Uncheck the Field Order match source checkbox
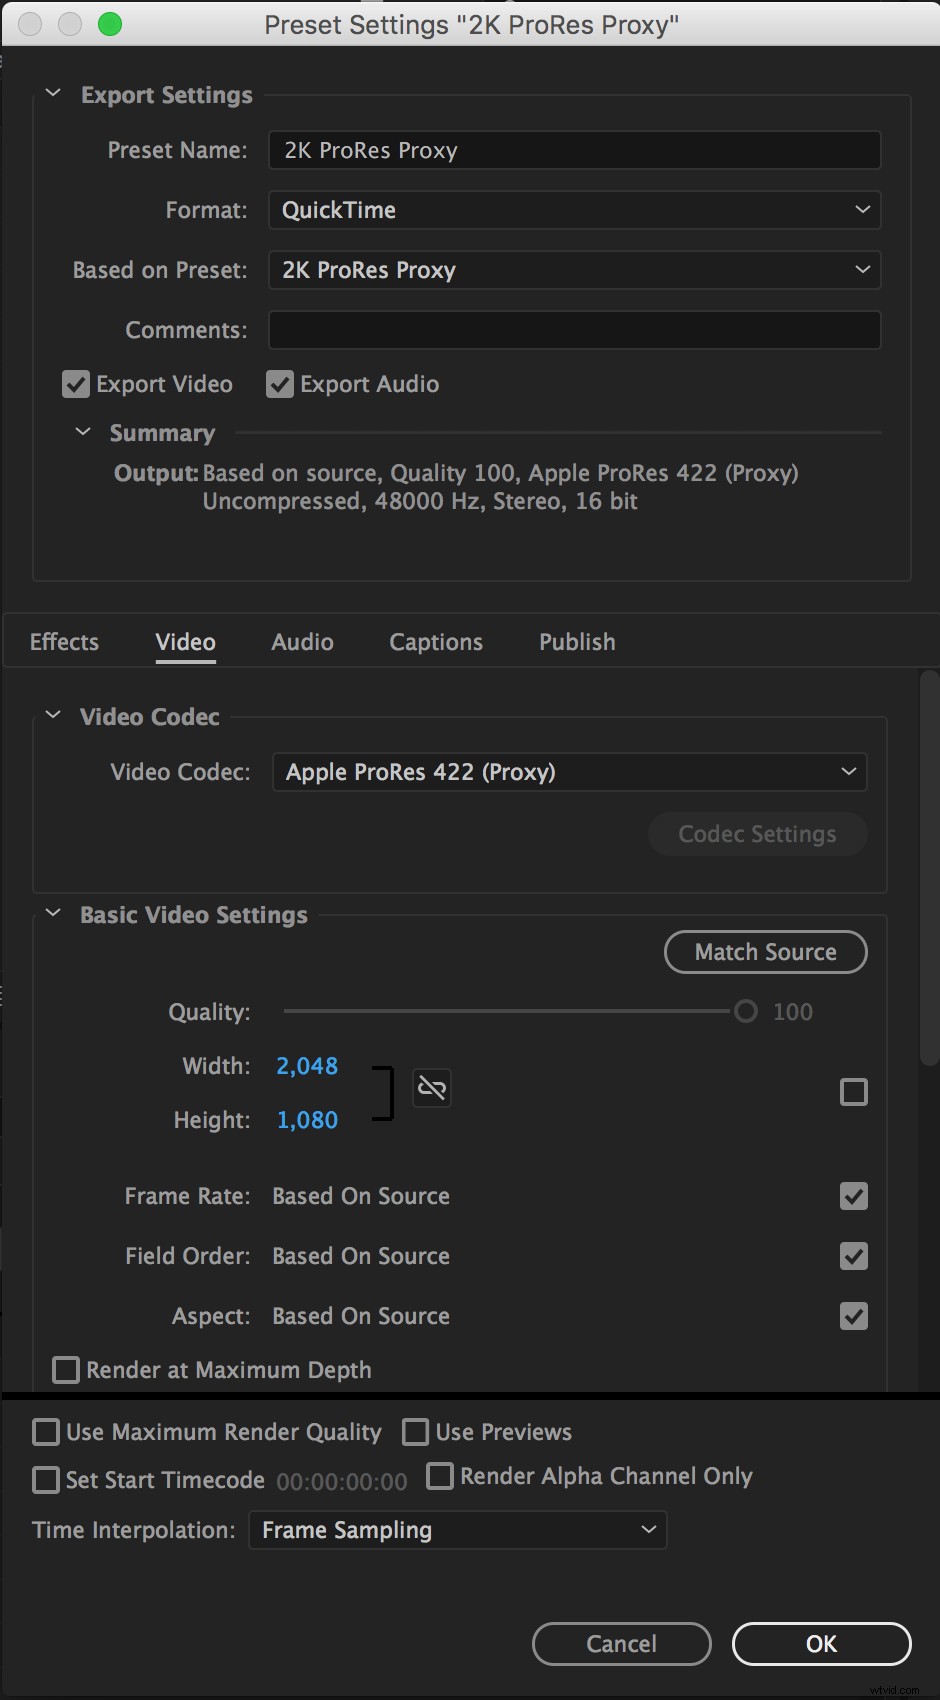 point(854,1256)
